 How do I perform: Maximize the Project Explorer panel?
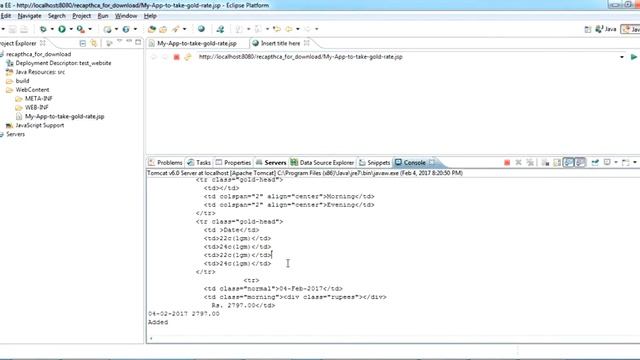point(138,42)
